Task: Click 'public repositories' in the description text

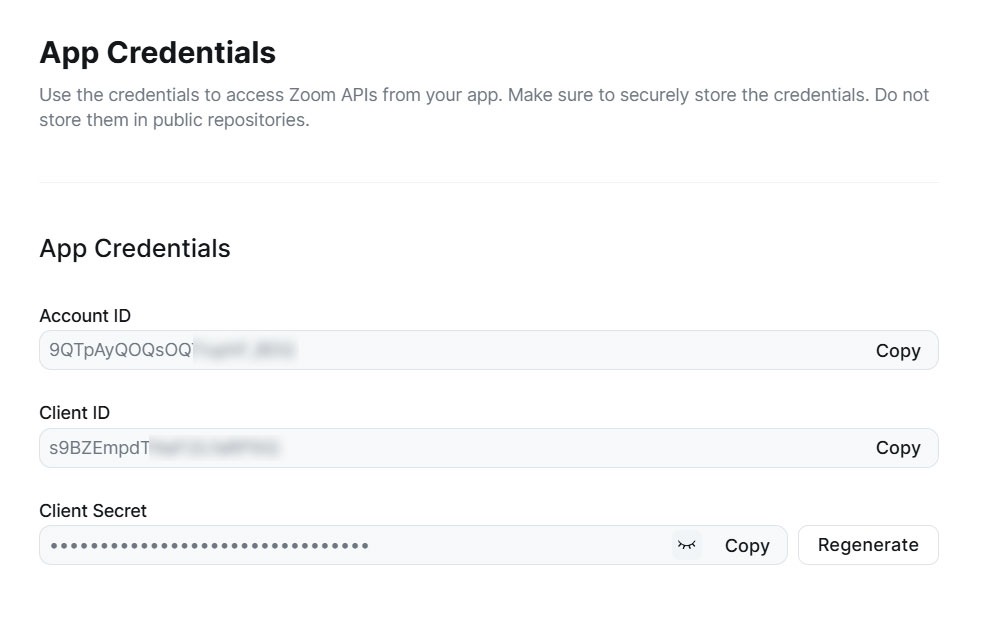Action: [231, 120]
